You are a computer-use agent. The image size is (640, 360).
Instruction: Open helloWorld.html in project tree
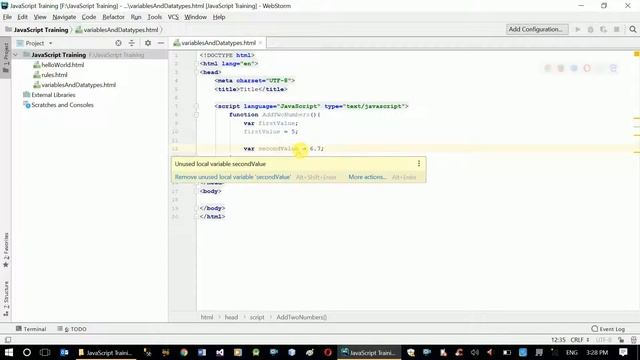(x=62, y=65)
